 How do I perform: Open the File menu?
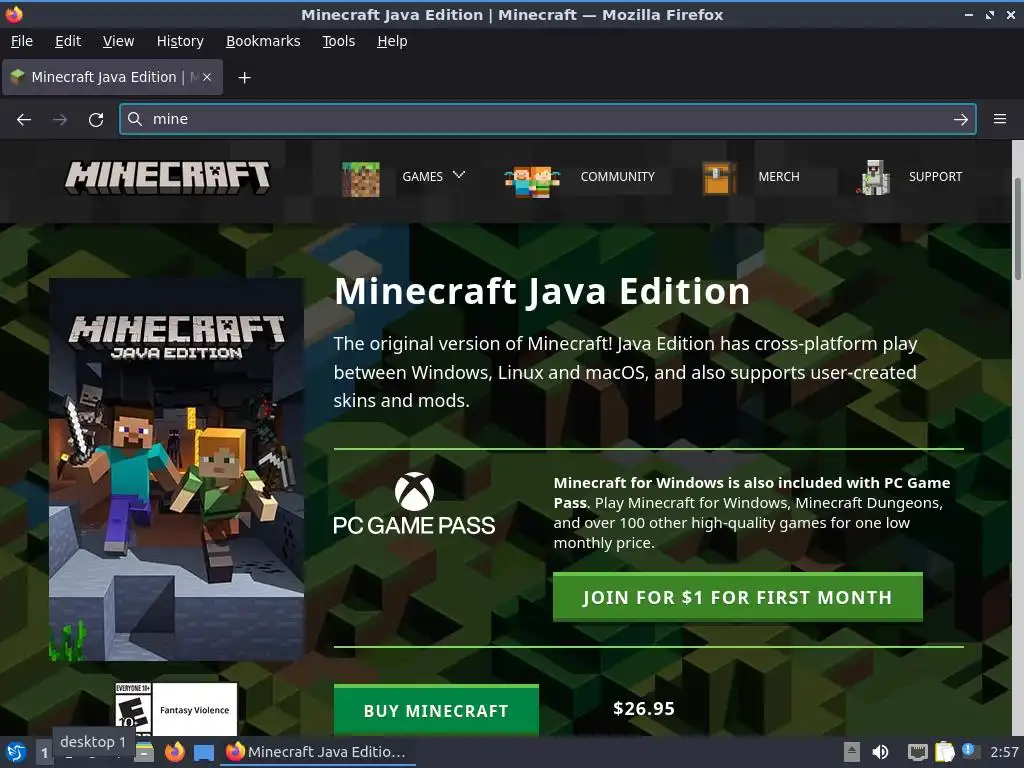pos(22,41)
